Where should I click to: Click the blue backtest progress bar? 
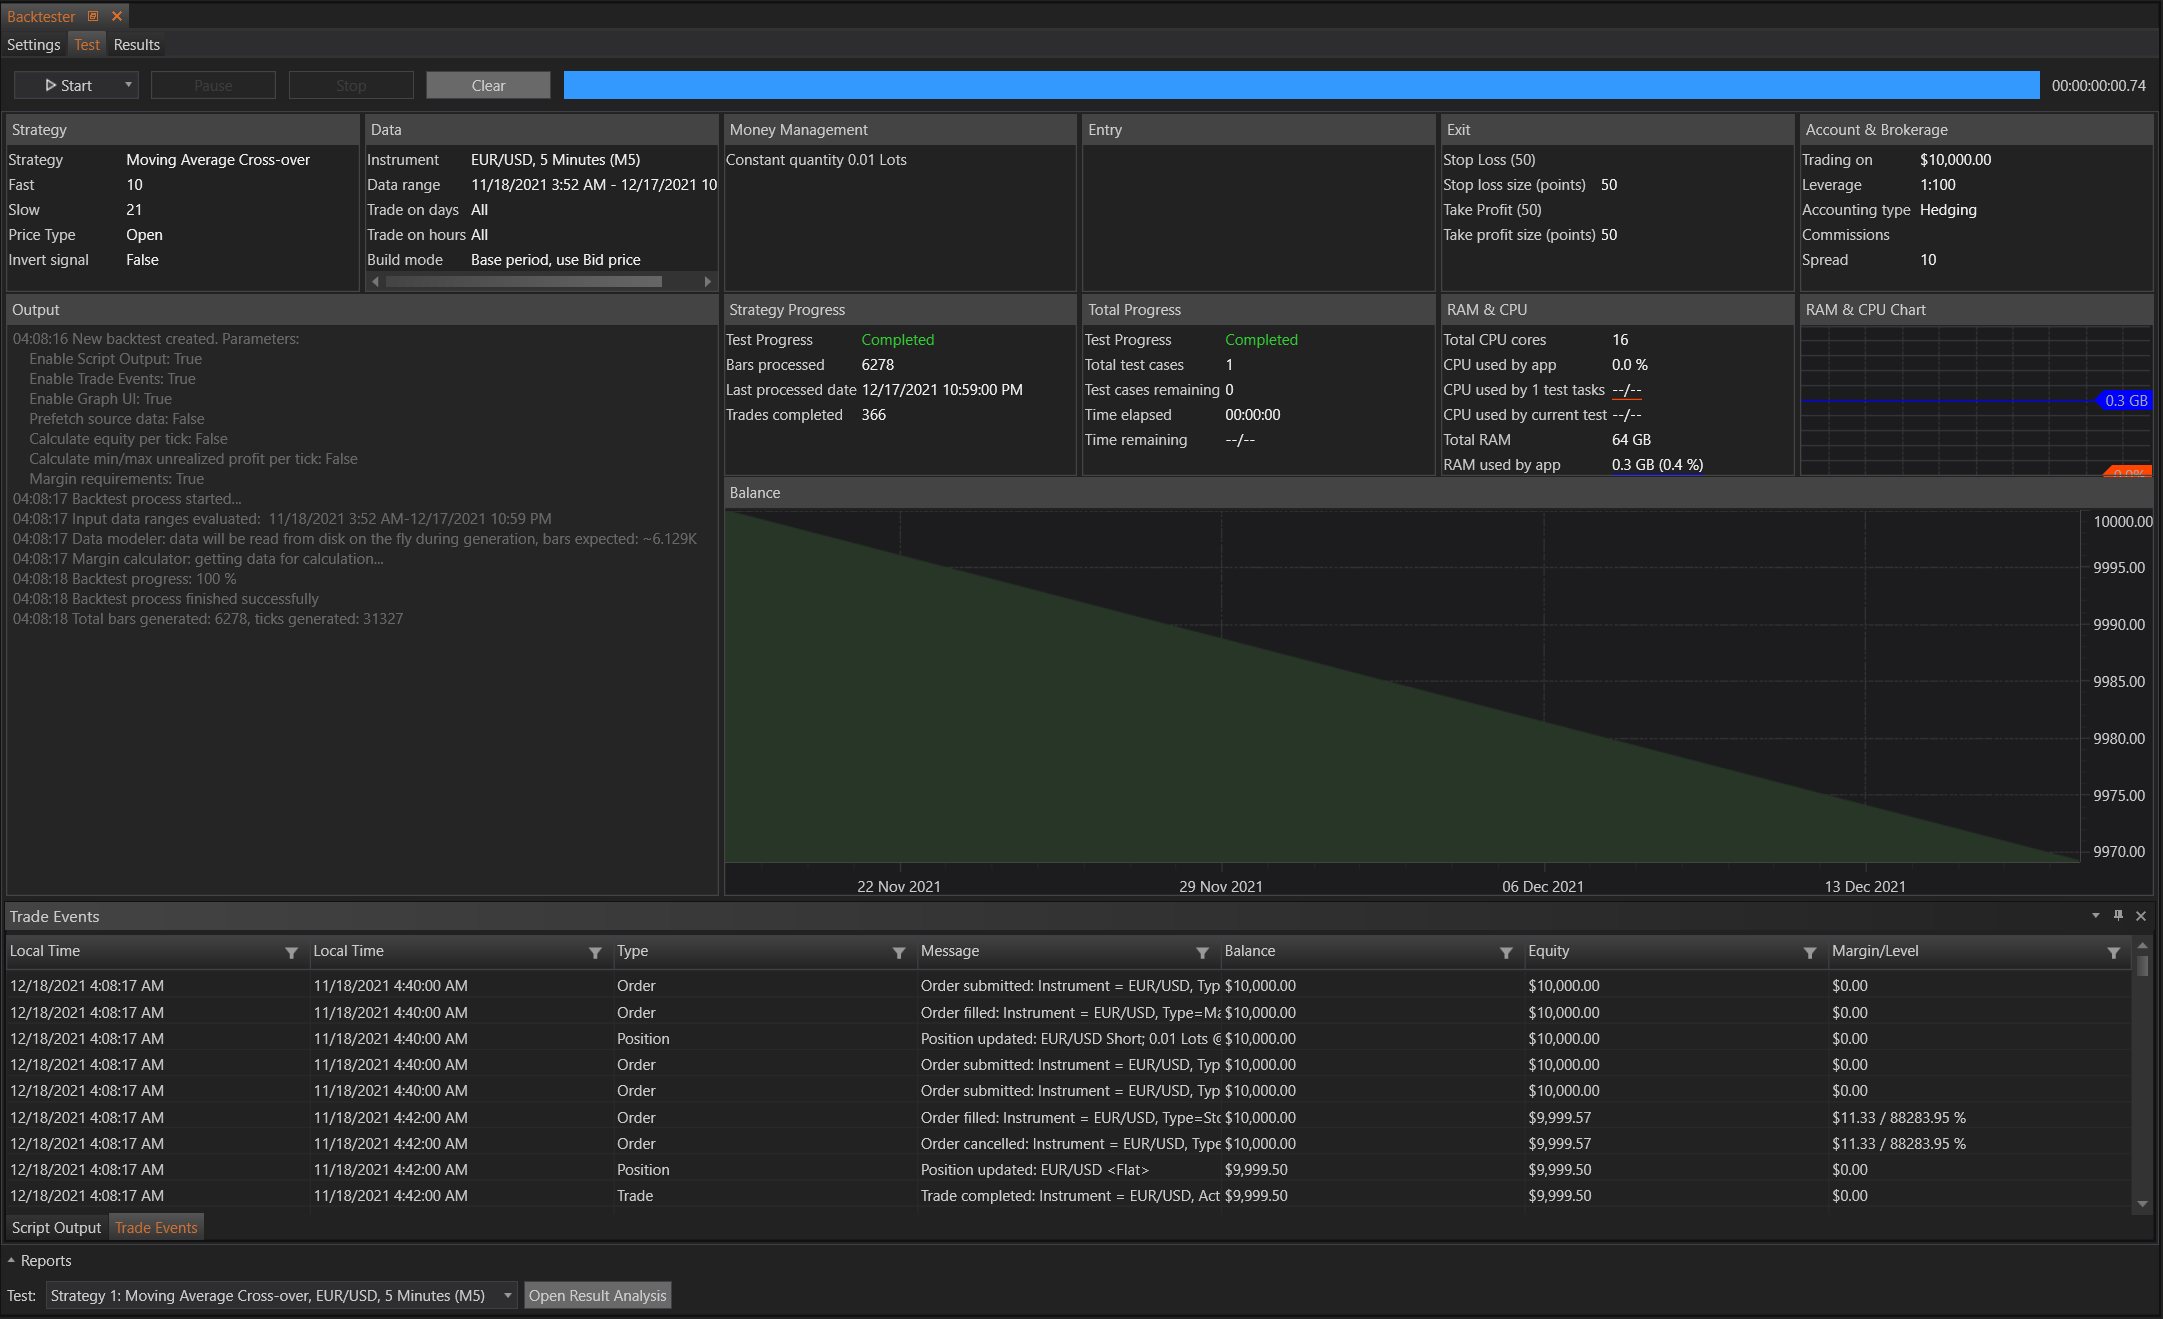pyautogui.click(x=1300, y=85)
